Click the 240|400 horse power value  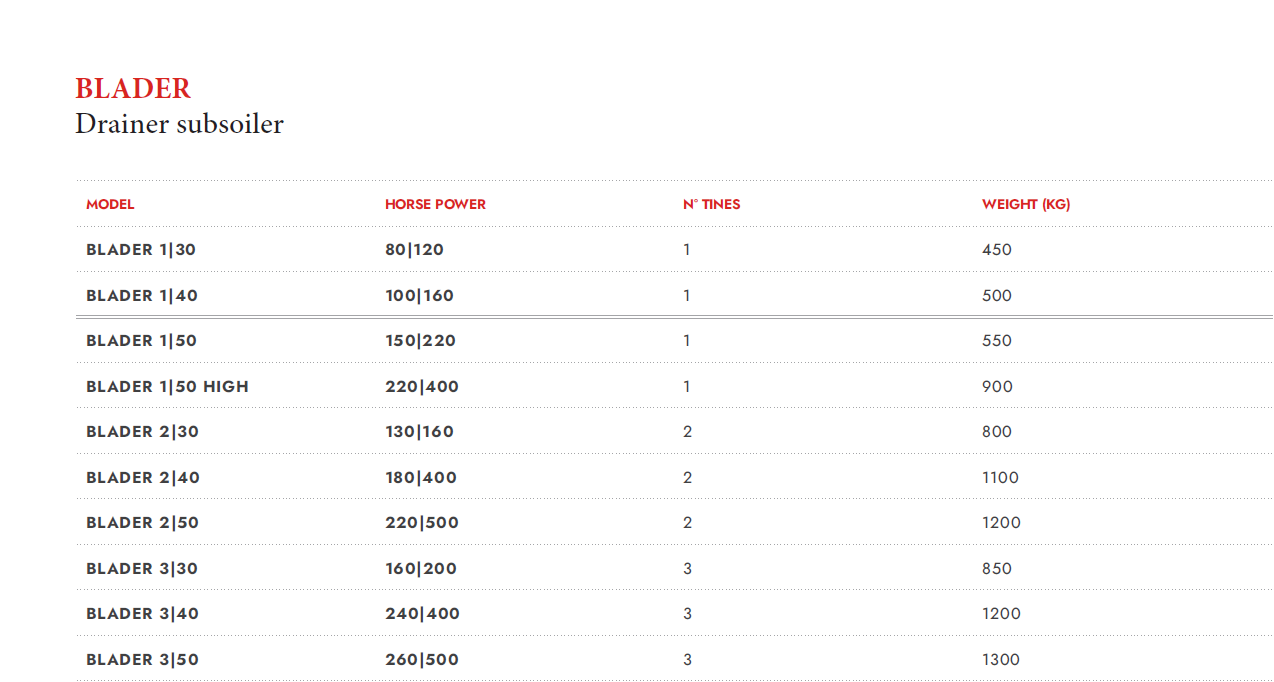tap(422, 614)
